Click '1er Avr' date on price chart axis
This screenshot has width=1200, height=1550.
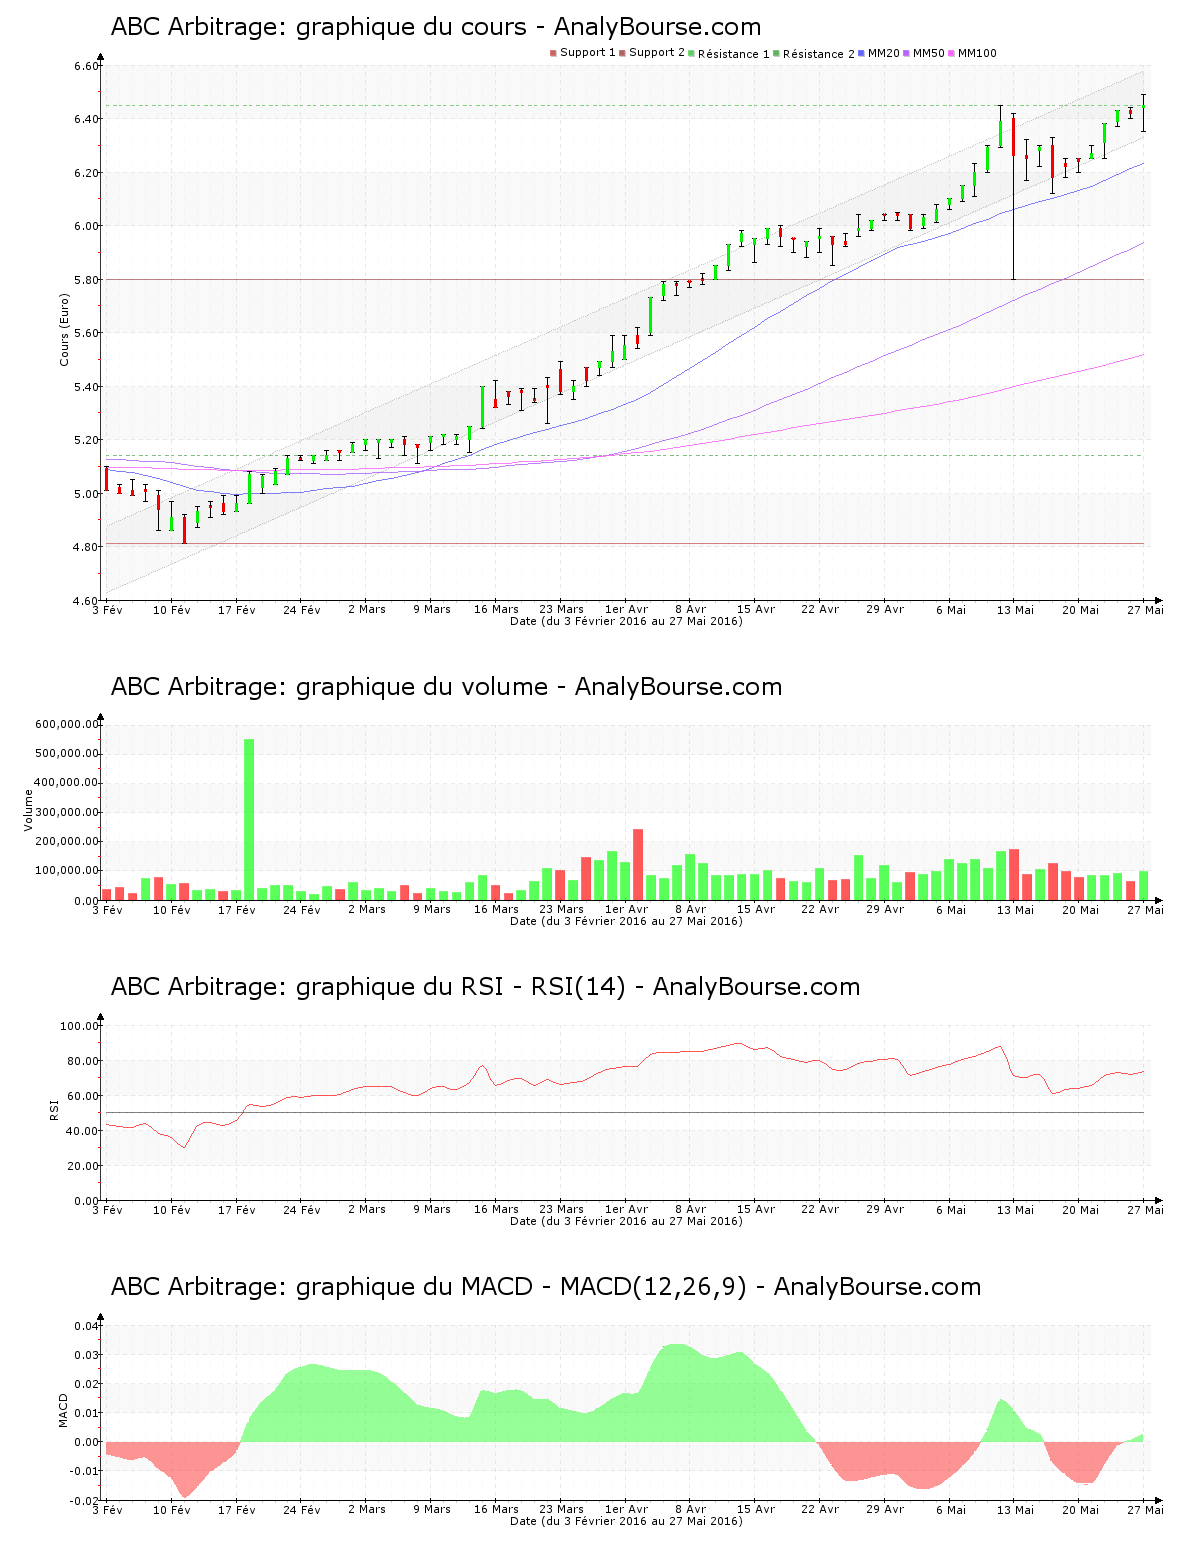[626, 609]
